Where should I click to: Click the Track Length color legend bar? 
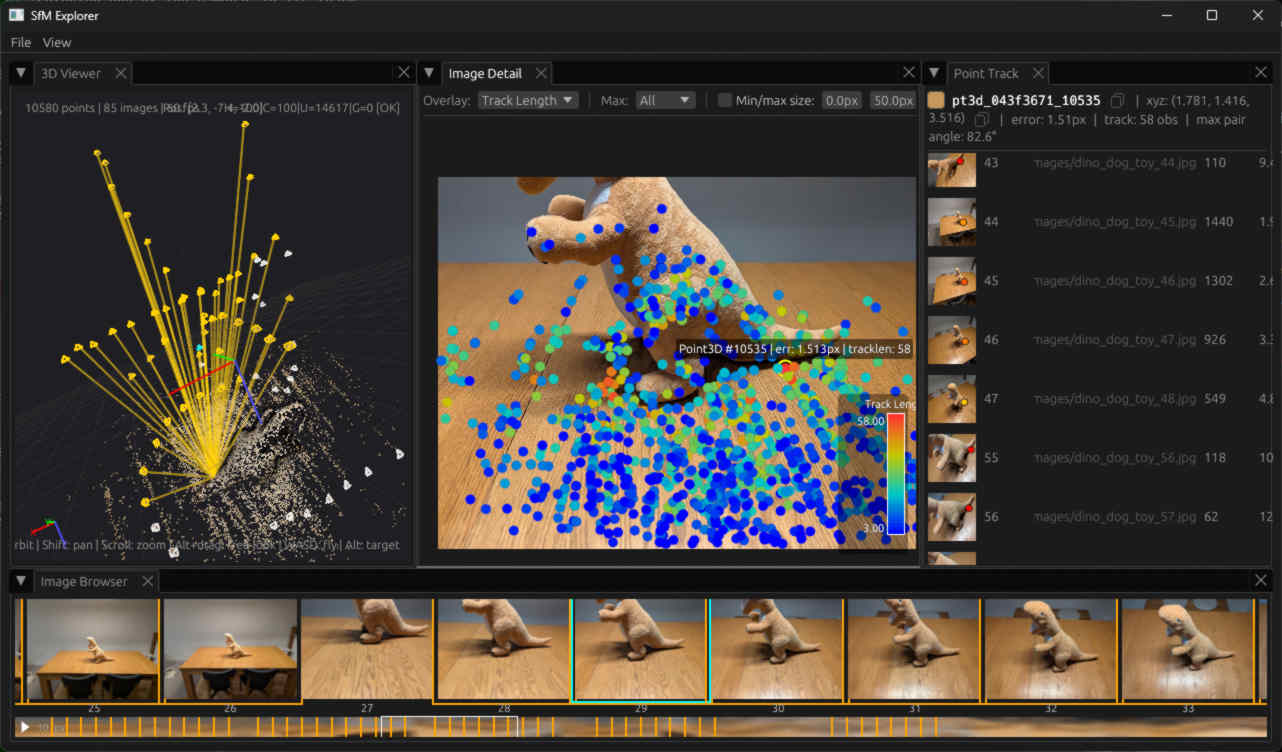click(x=896, y=474)
